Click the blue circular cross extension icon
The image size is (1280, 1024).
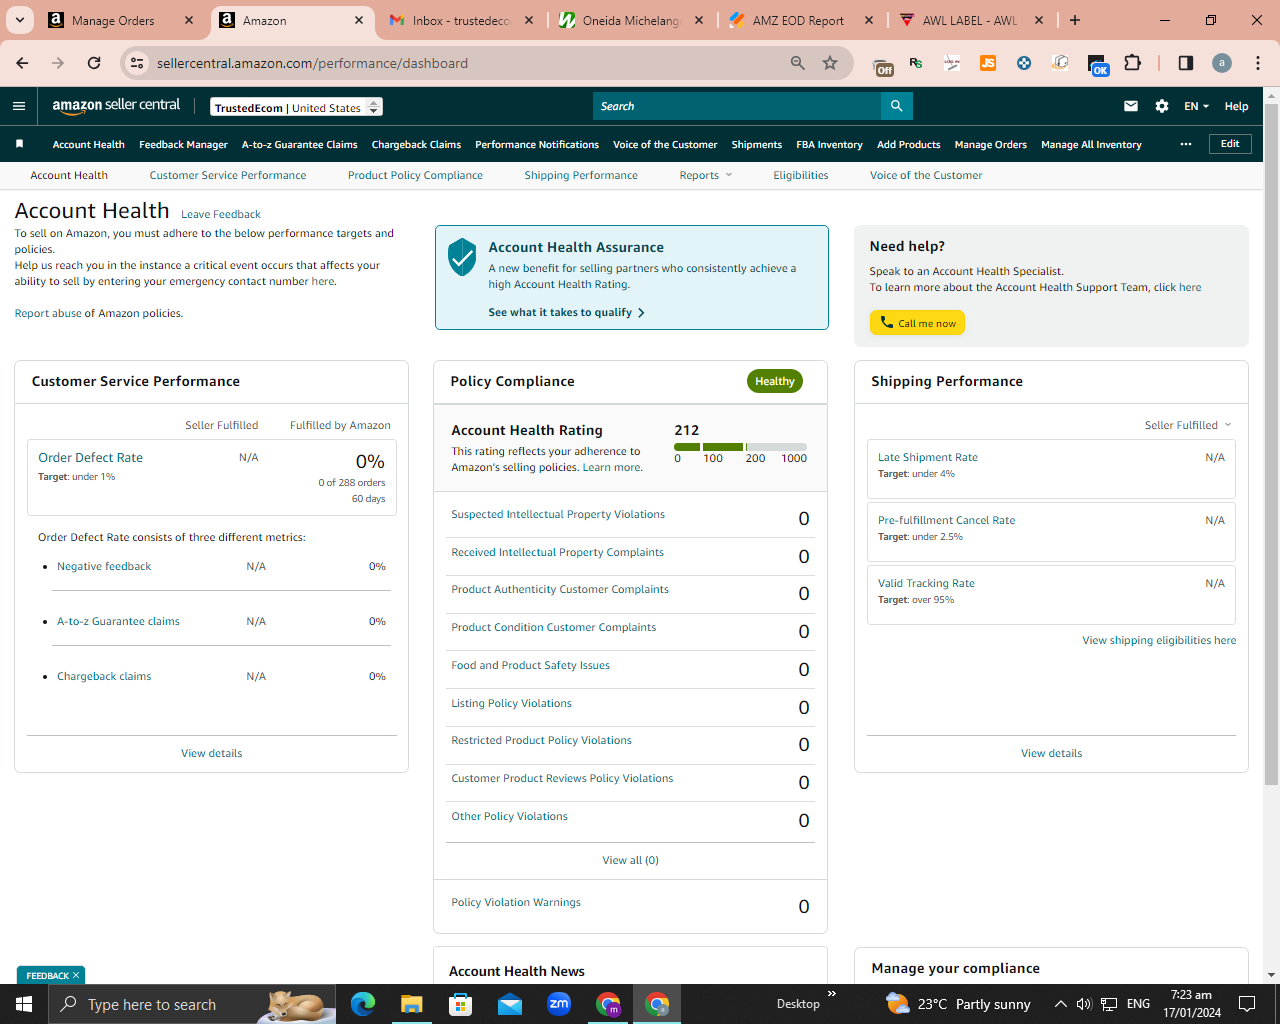[x=1024, y=63]
